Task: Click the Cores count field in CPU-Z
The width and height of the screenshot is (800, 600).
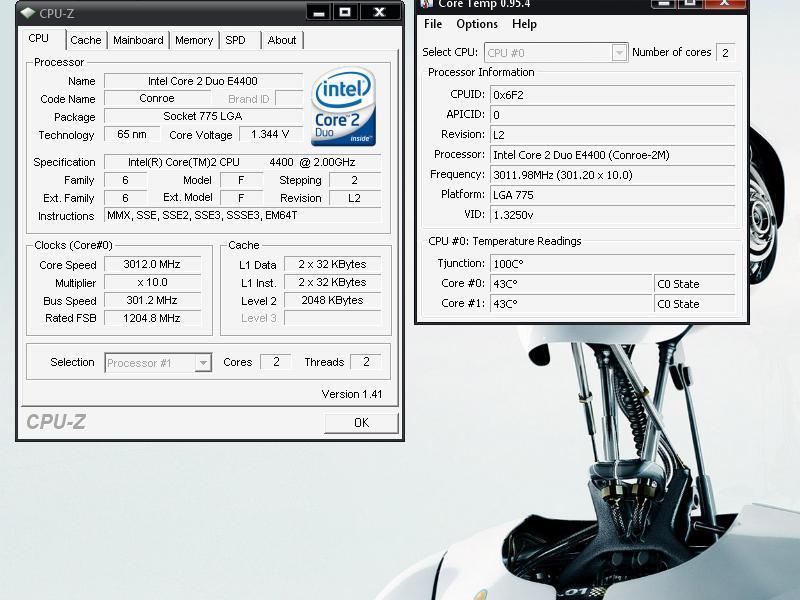Action: (x=276, y=362)
